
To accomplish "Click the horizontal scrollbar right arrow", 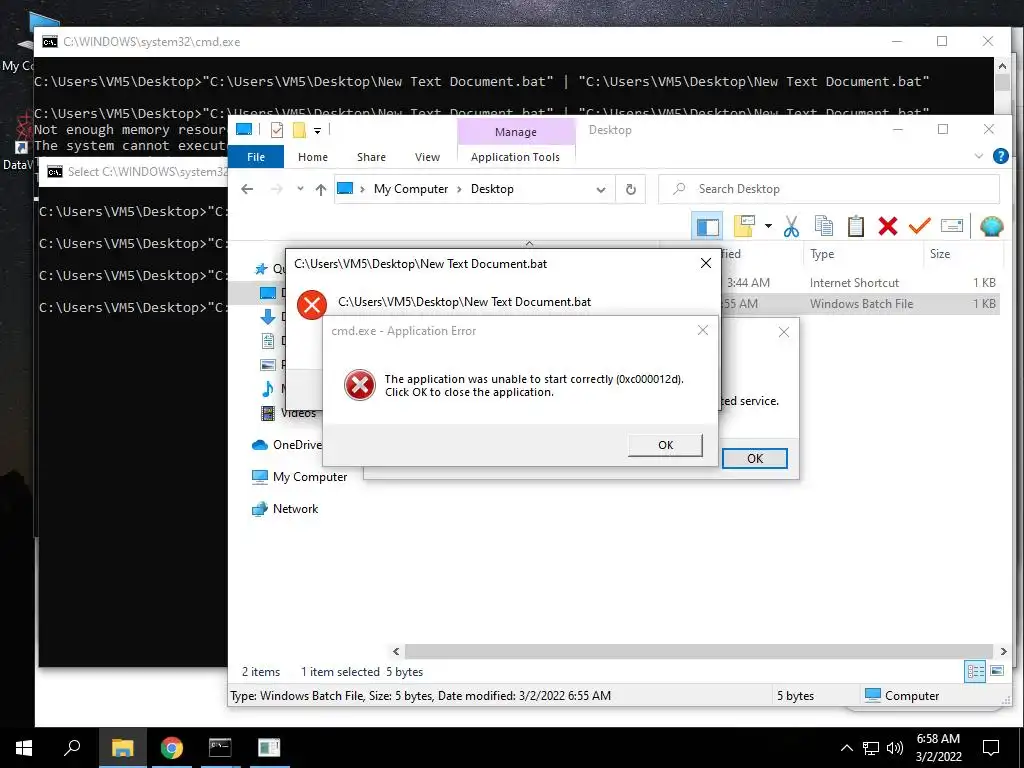I will point(1003,651).
